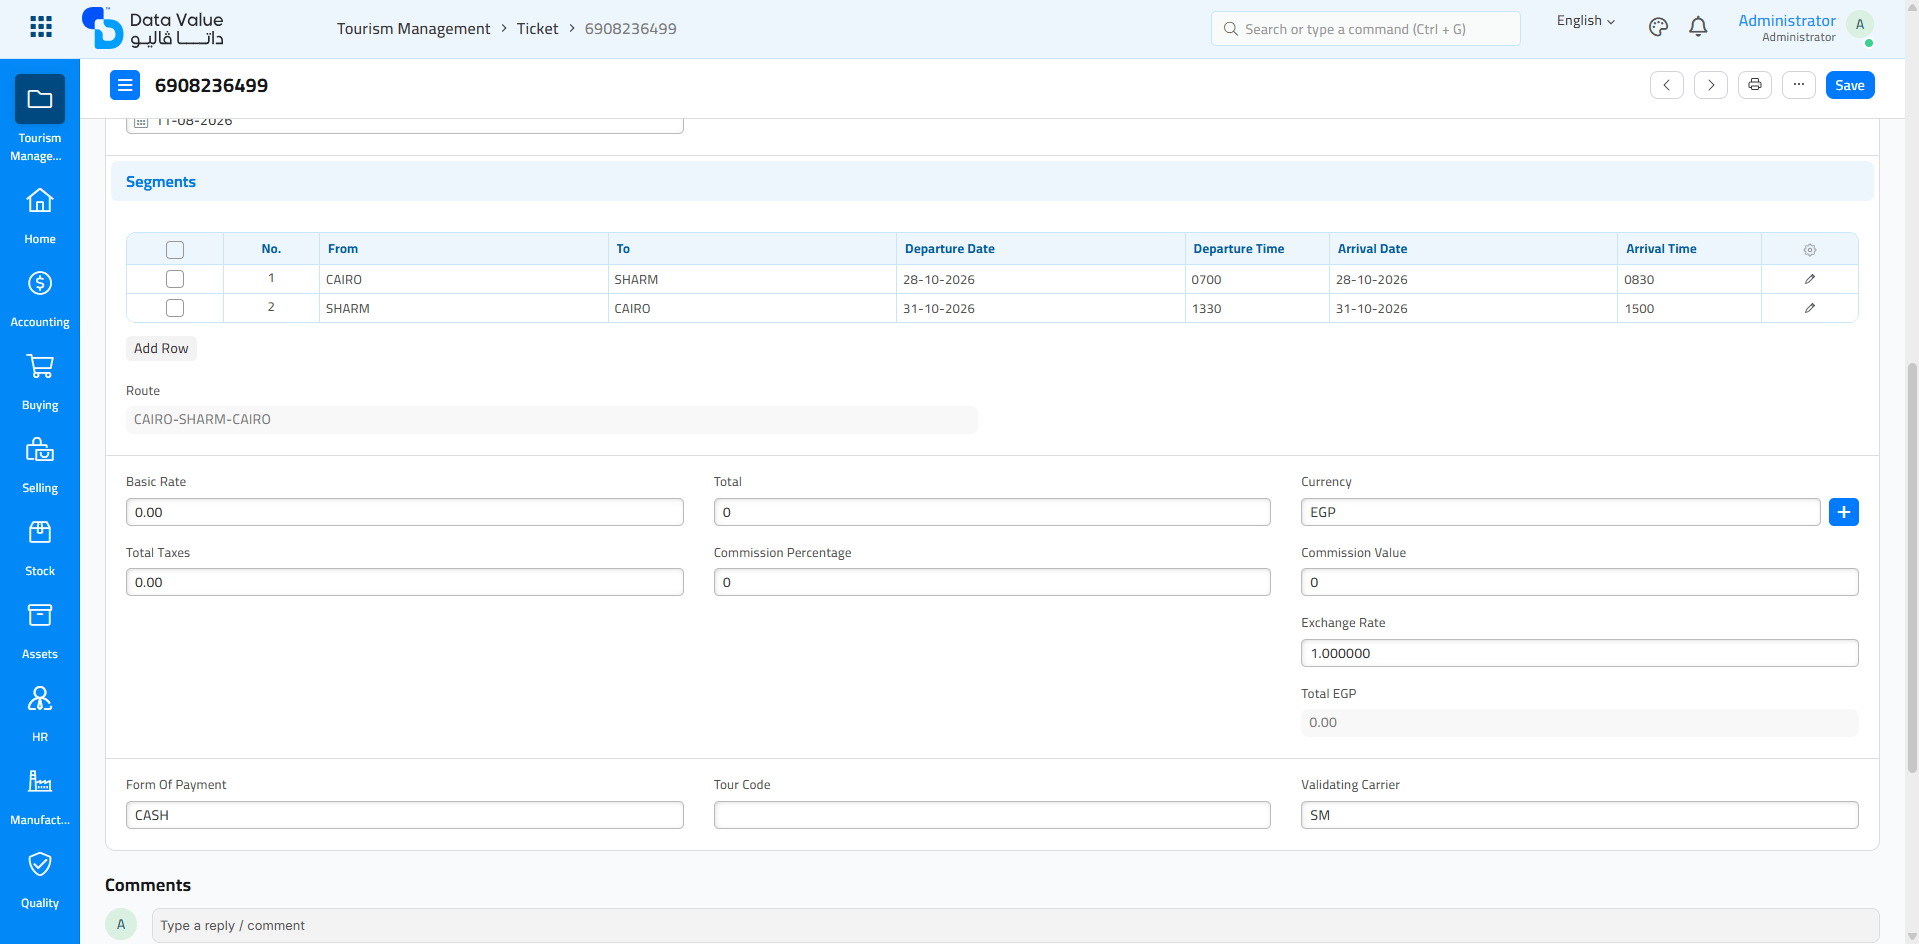Open the Currency EGP link field

tap(1560, 512)
